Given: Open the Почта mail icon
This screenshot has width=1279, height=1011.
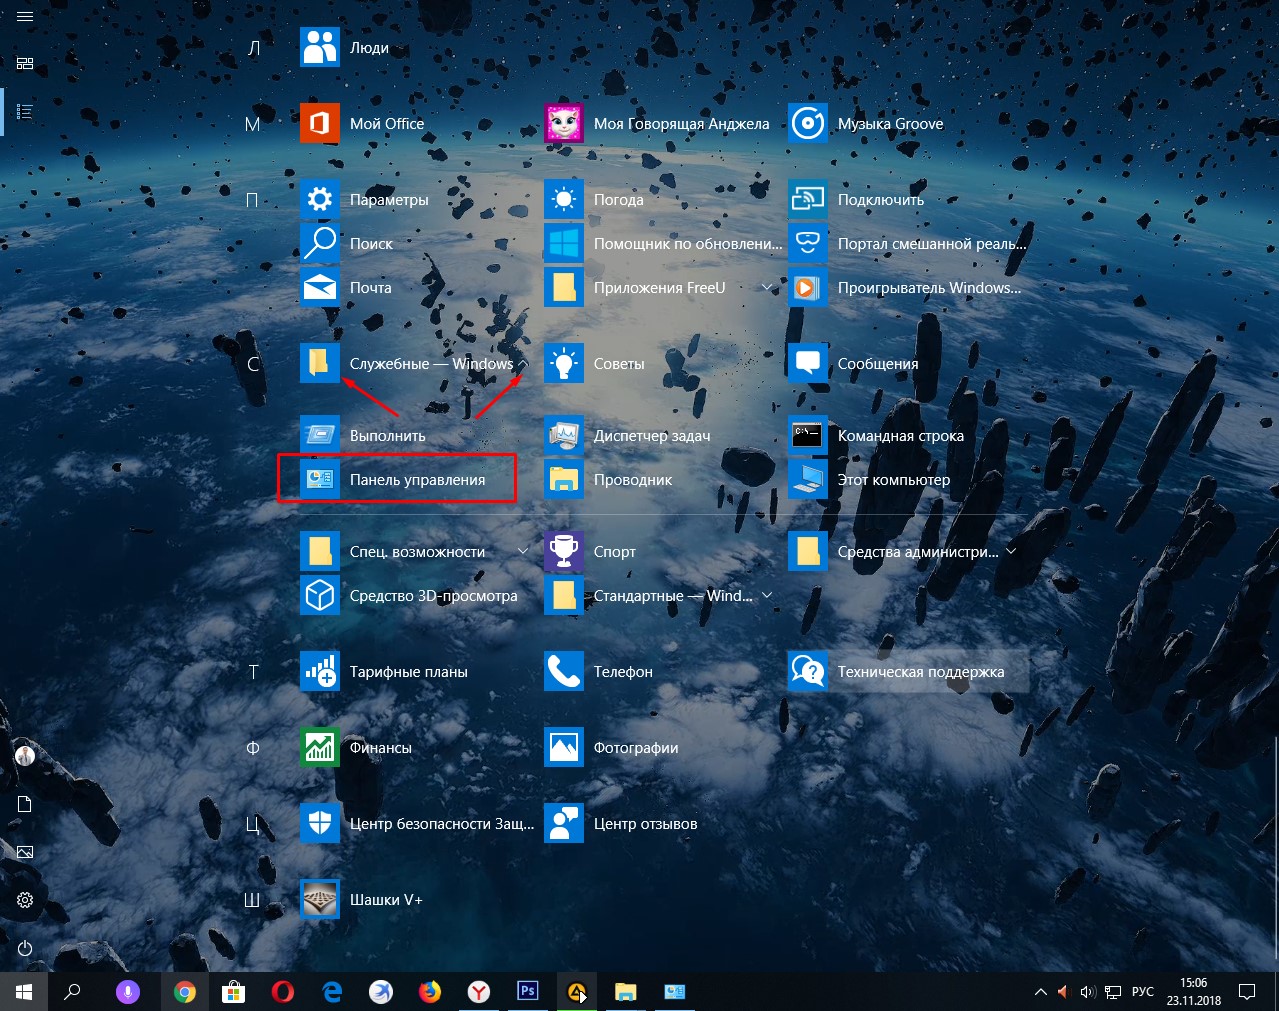Looking at the screenshot, I should point(320,287).
